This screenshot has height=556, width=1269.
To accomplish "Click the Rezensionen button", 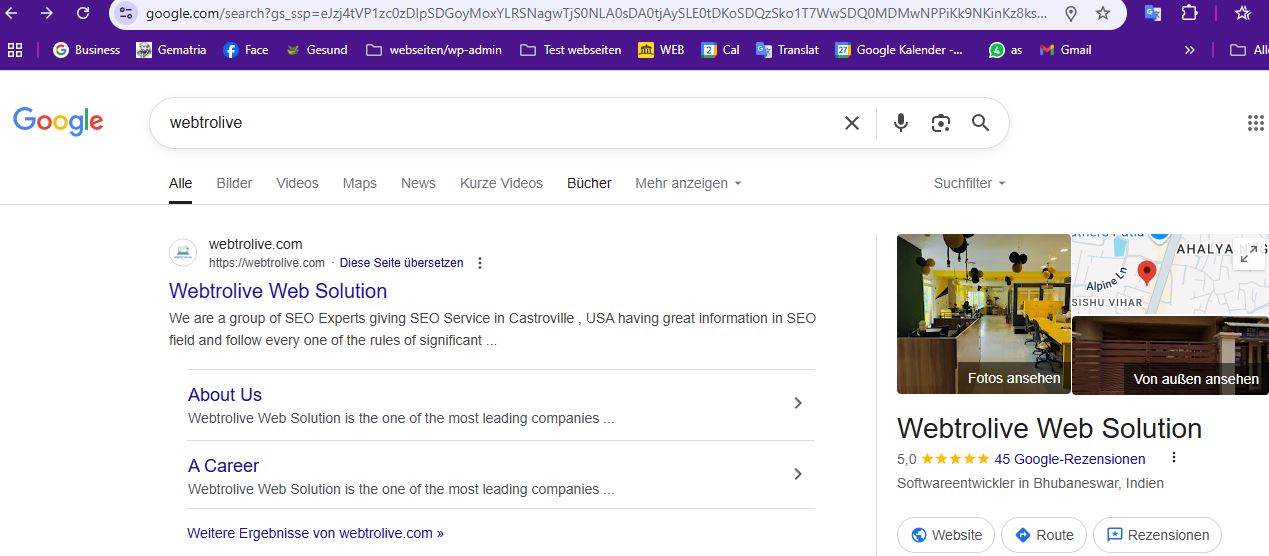I will (1157, 535).
